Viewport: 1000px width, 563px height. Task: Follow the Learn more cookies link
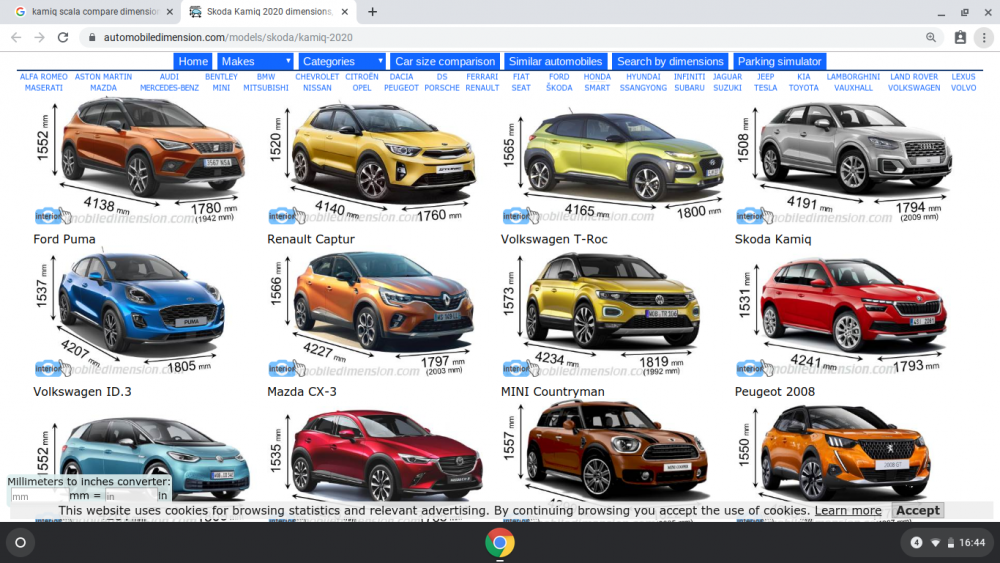pyautogui.click(x=848, y=510)
